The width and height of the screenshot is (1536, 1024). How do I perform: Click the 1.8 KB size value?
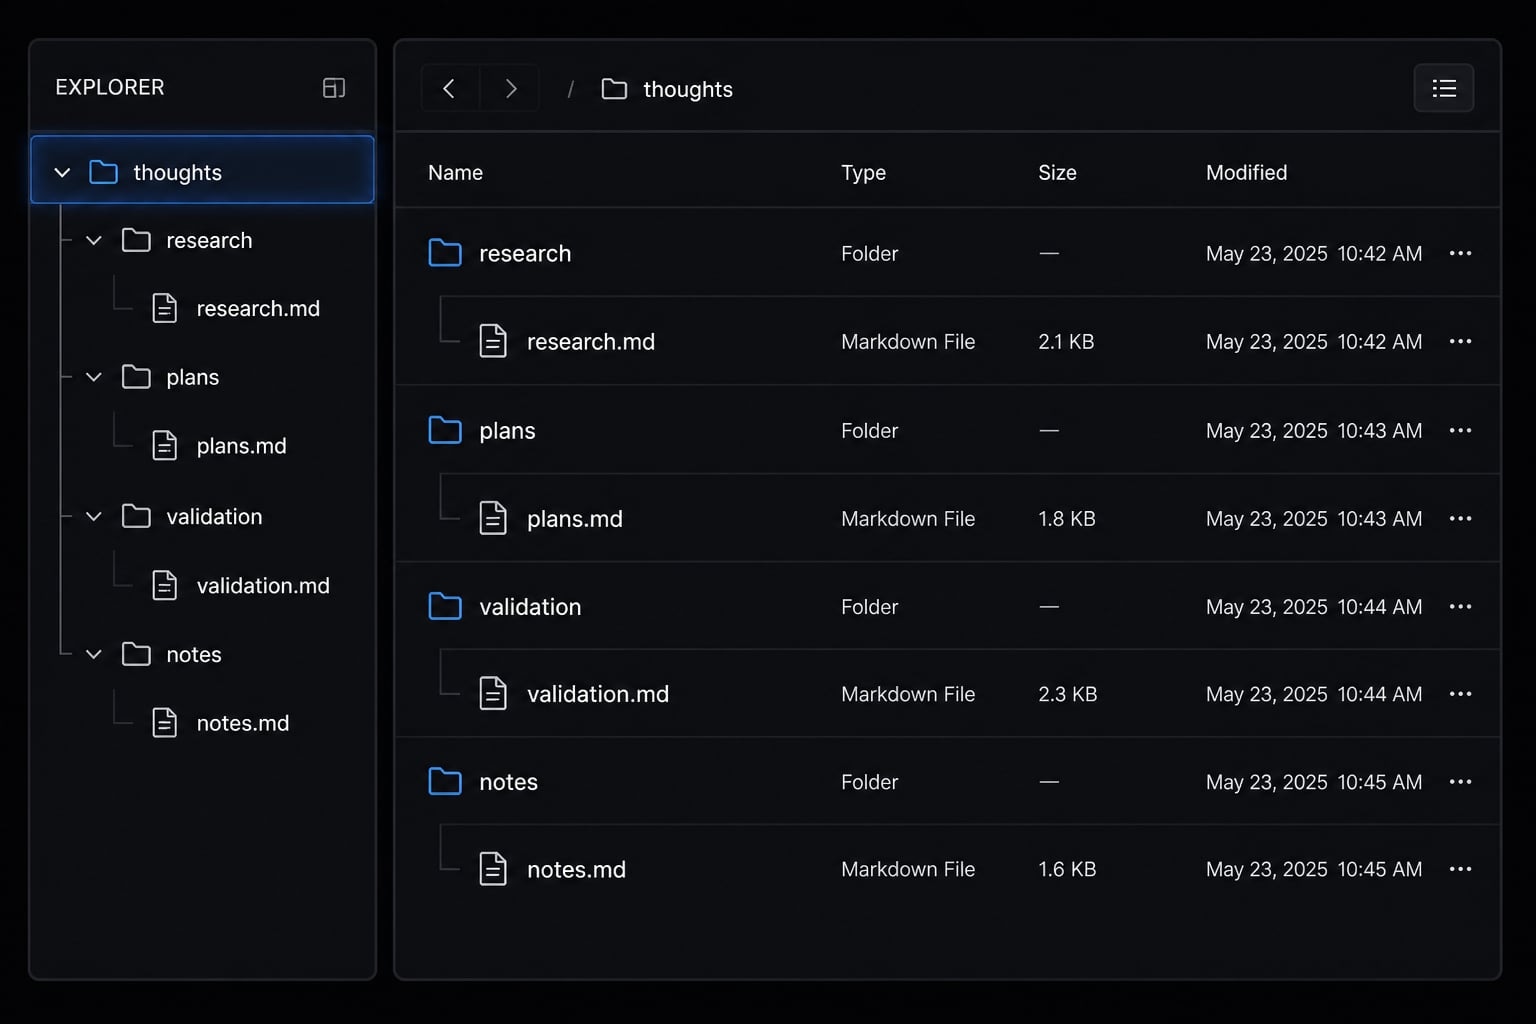coord(1067,518)
